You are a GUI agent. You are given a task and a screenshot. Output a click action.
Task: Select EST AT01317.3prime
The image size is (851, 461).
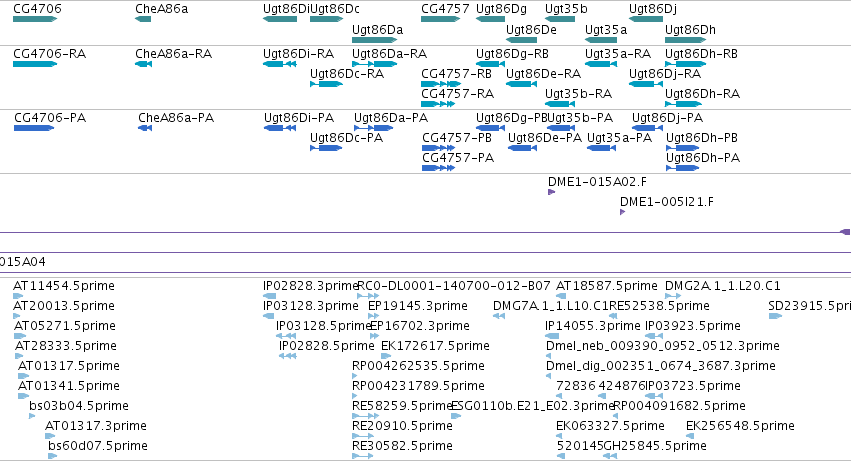(50, 436)
